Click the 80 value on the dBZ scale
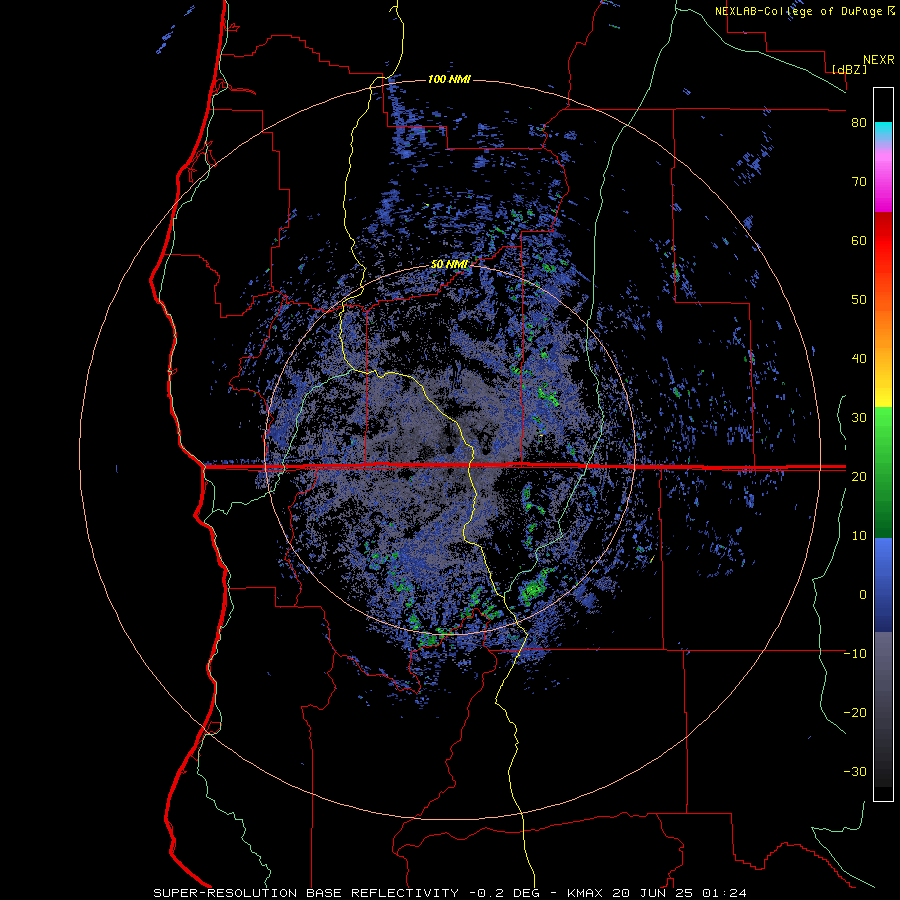Screen dimensions: 900x900 pyautogui.click(x=859, y=123)
